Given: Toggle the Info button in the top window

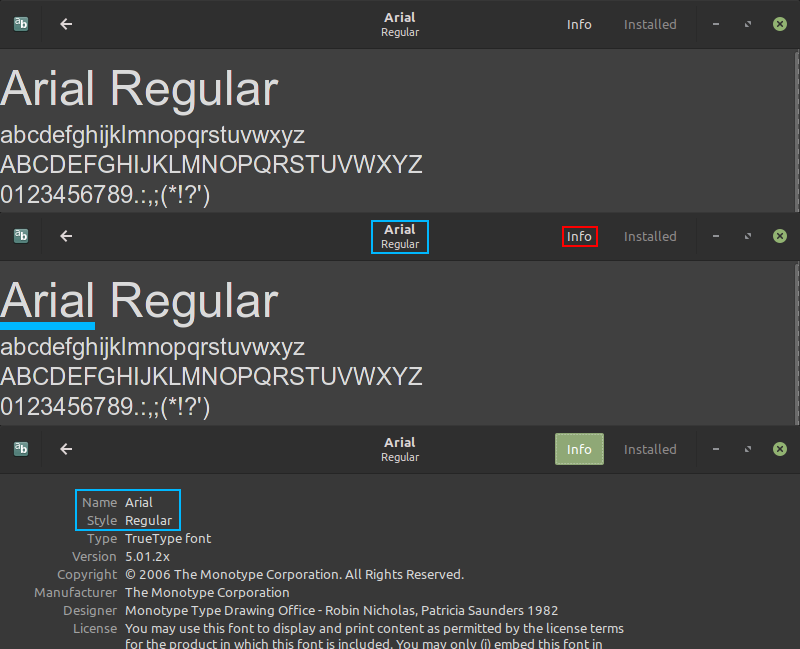Looking at the screenshot, I should click(x=579, y=24).
